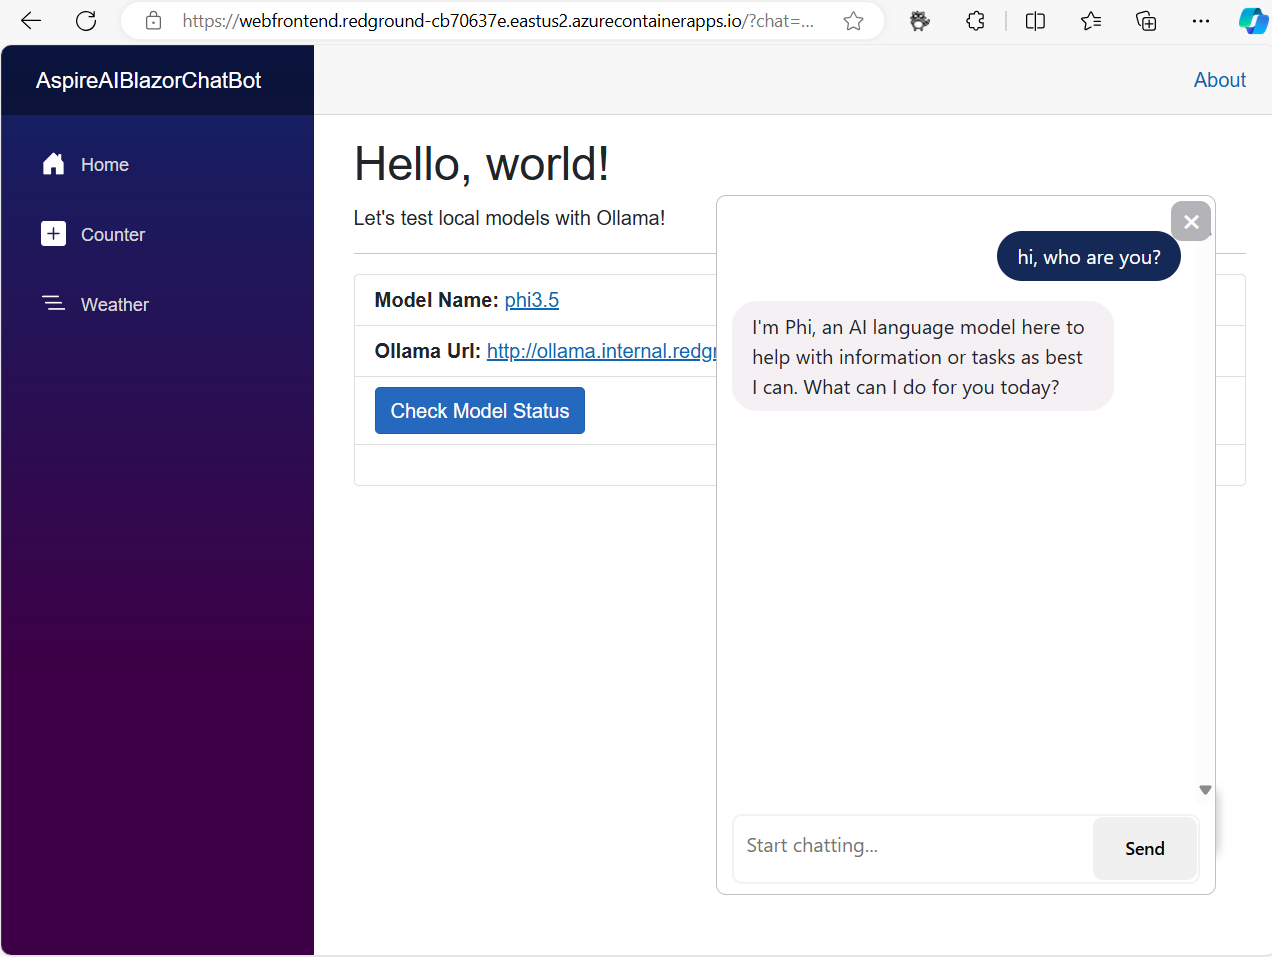
Task: Open the Weather nav item
Action: 115,305
